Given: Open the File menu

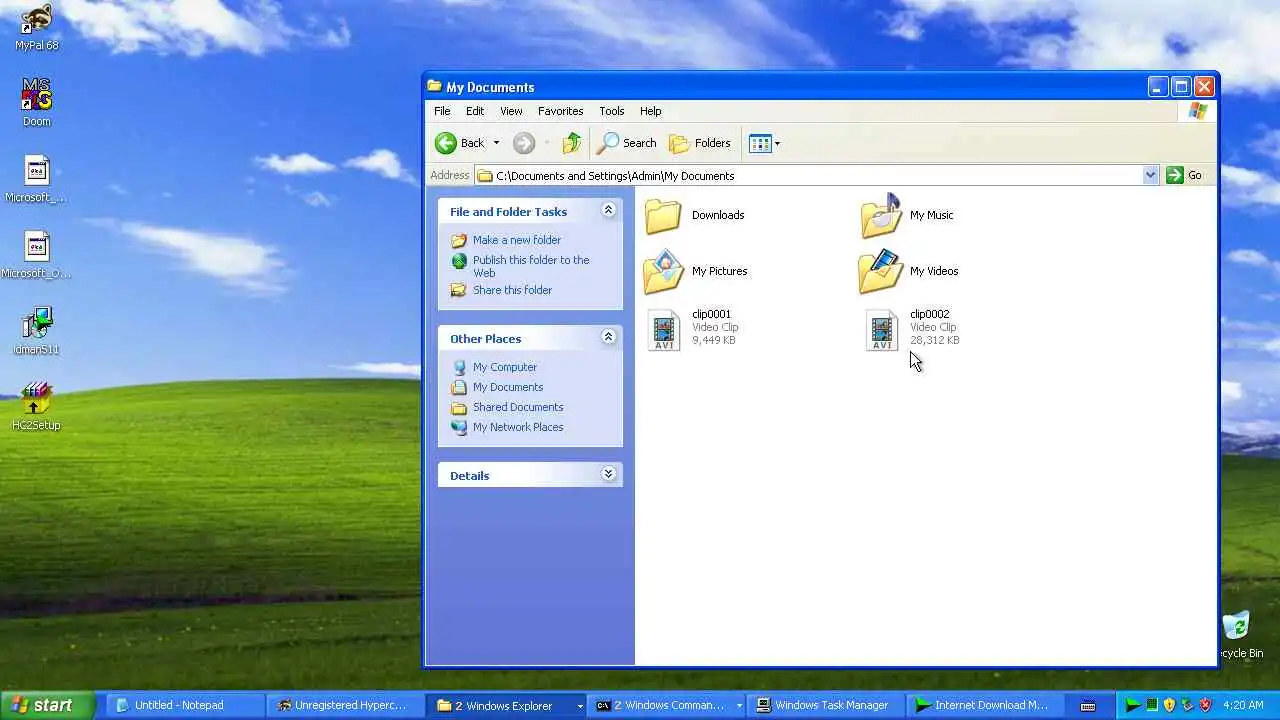Looking at the screenshot, I should [x=442, y=111].
